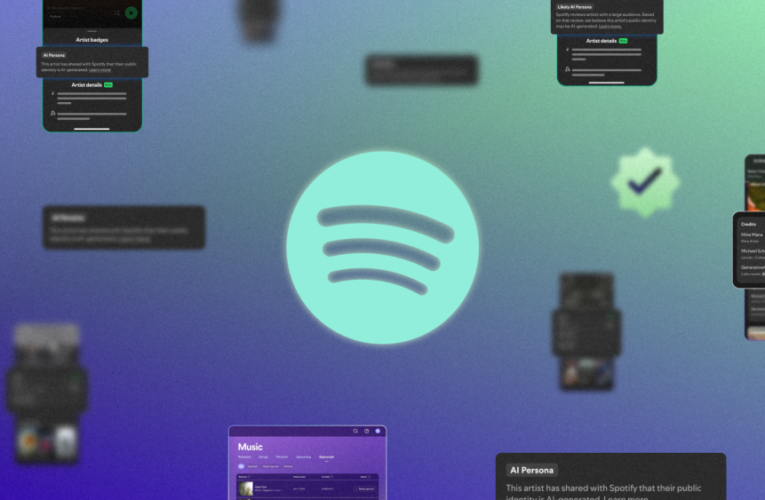Viewport: 765px width, 500px height.
Task: Switch to the Releases tab in Music
Action: click(x=244, y=457)
